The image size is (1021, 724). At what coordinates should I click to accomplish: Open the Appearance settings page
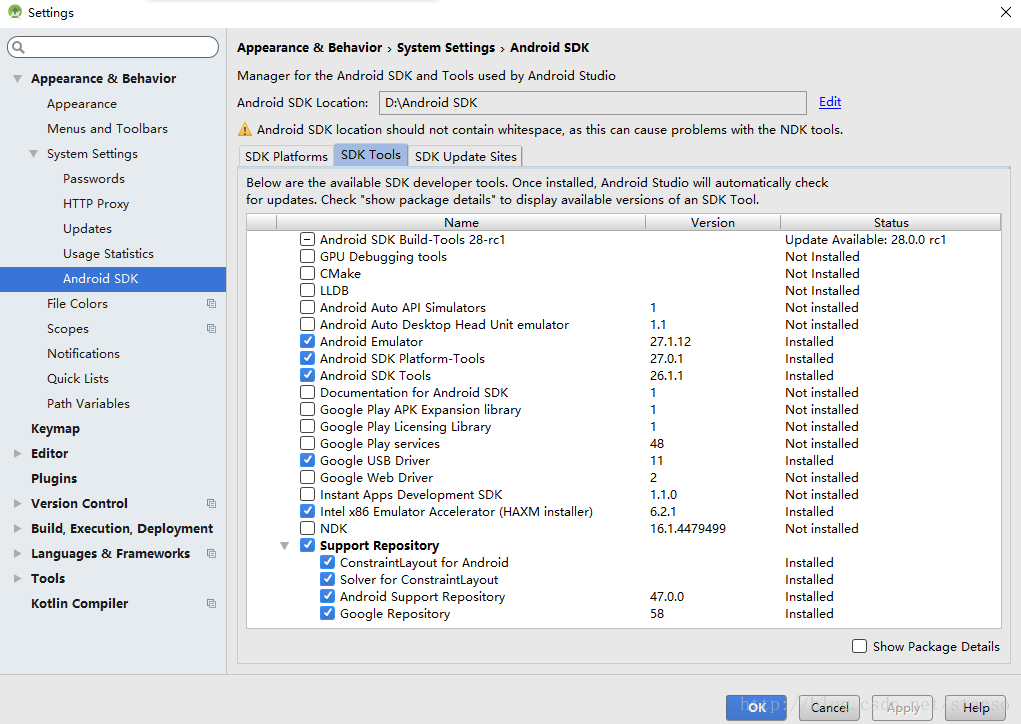[x=82, y=104]
